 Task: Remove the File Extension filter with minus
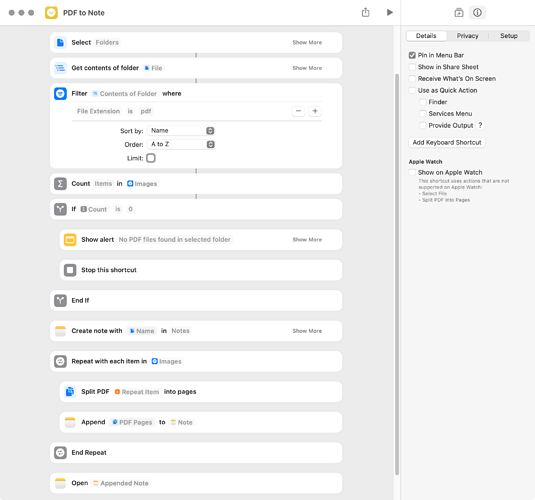coord(298,111)
